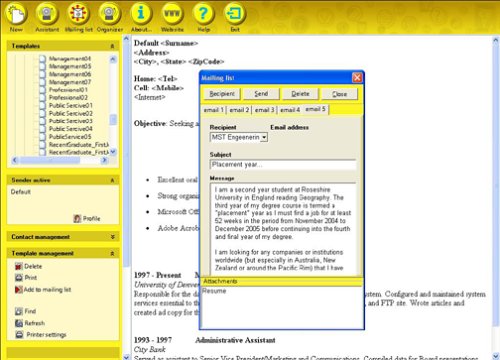Select Professional01 template
This screenshot has height=360, width=500.
click(x=68, y=90)
